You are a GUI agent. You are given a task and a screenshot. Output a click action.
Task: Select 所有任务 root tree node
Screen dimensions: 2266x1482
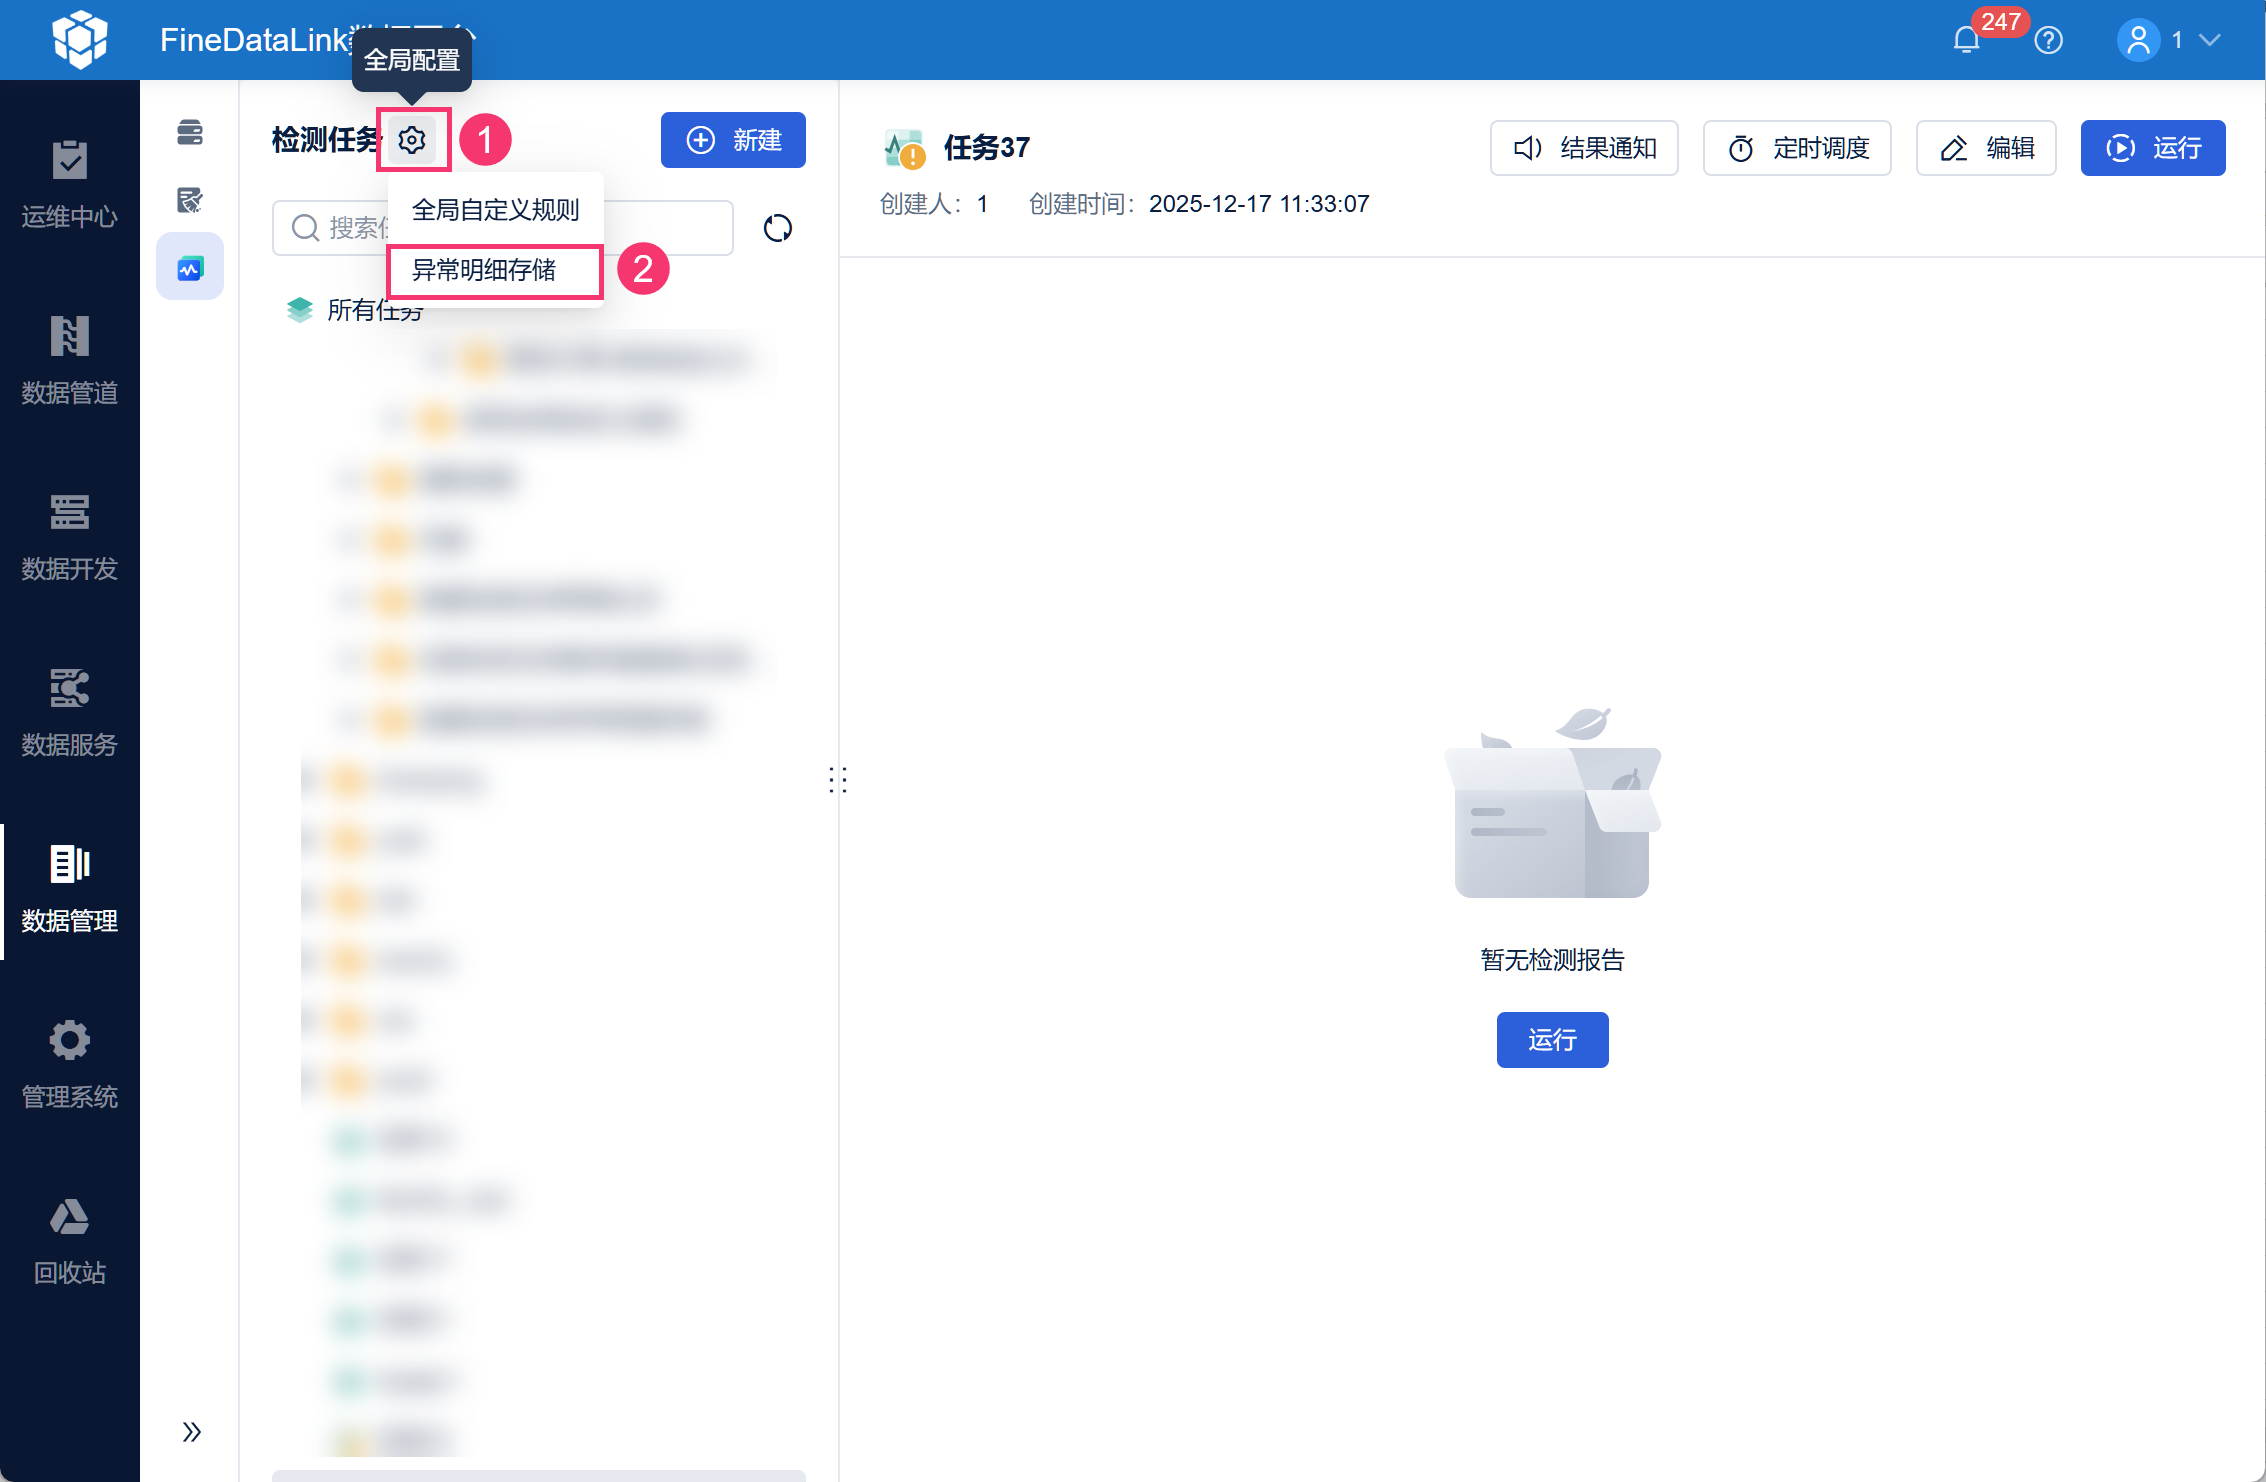coord(375,310)
